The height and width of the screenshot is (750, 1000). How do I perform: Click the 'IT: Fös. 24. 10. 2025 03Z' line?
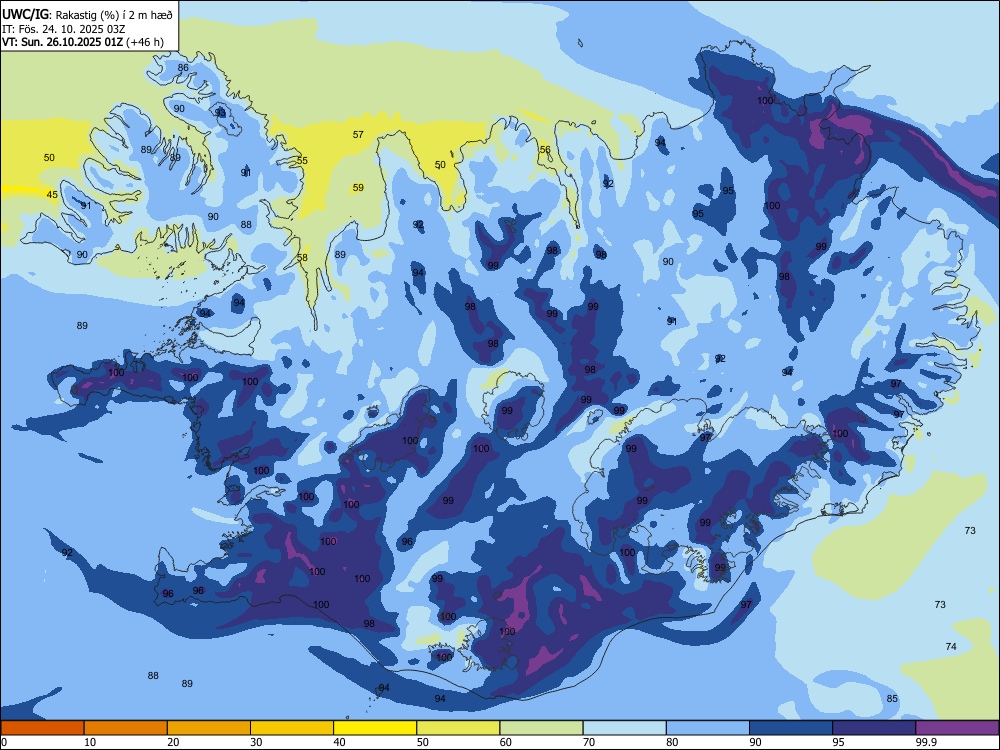click(63, 29)
